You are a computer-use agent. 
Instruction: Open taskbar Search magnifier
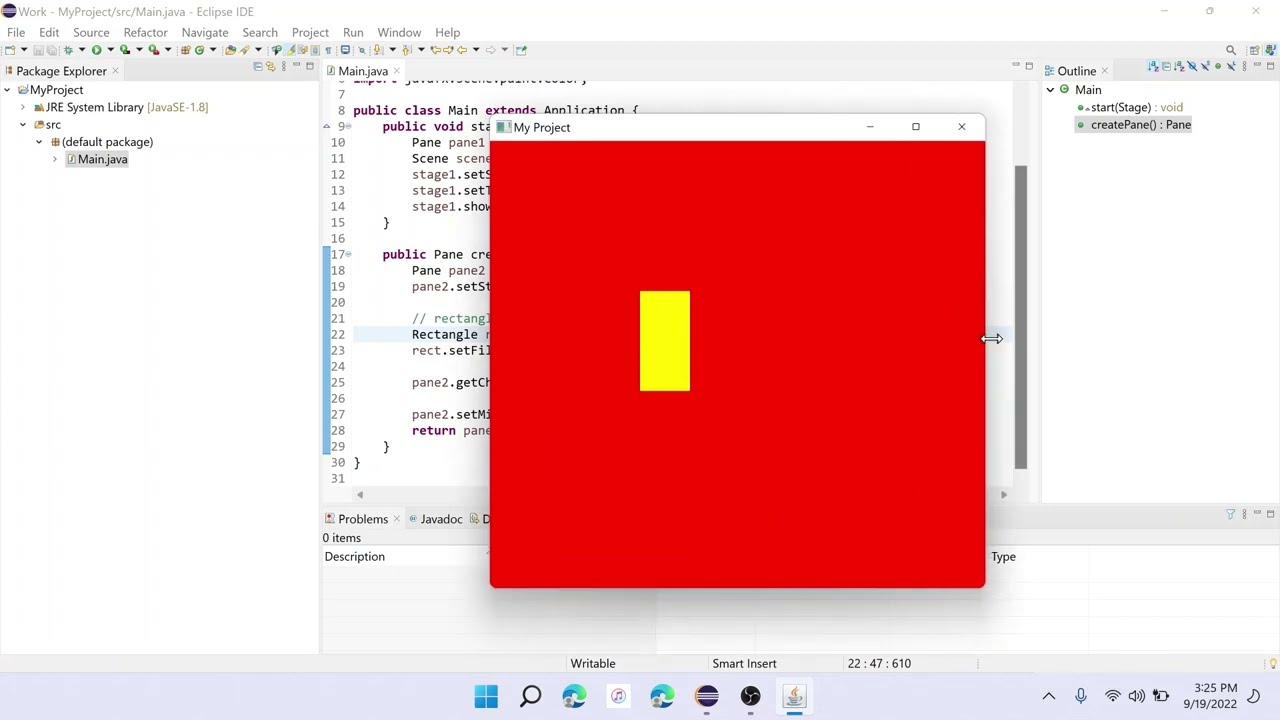pos(530,696)
